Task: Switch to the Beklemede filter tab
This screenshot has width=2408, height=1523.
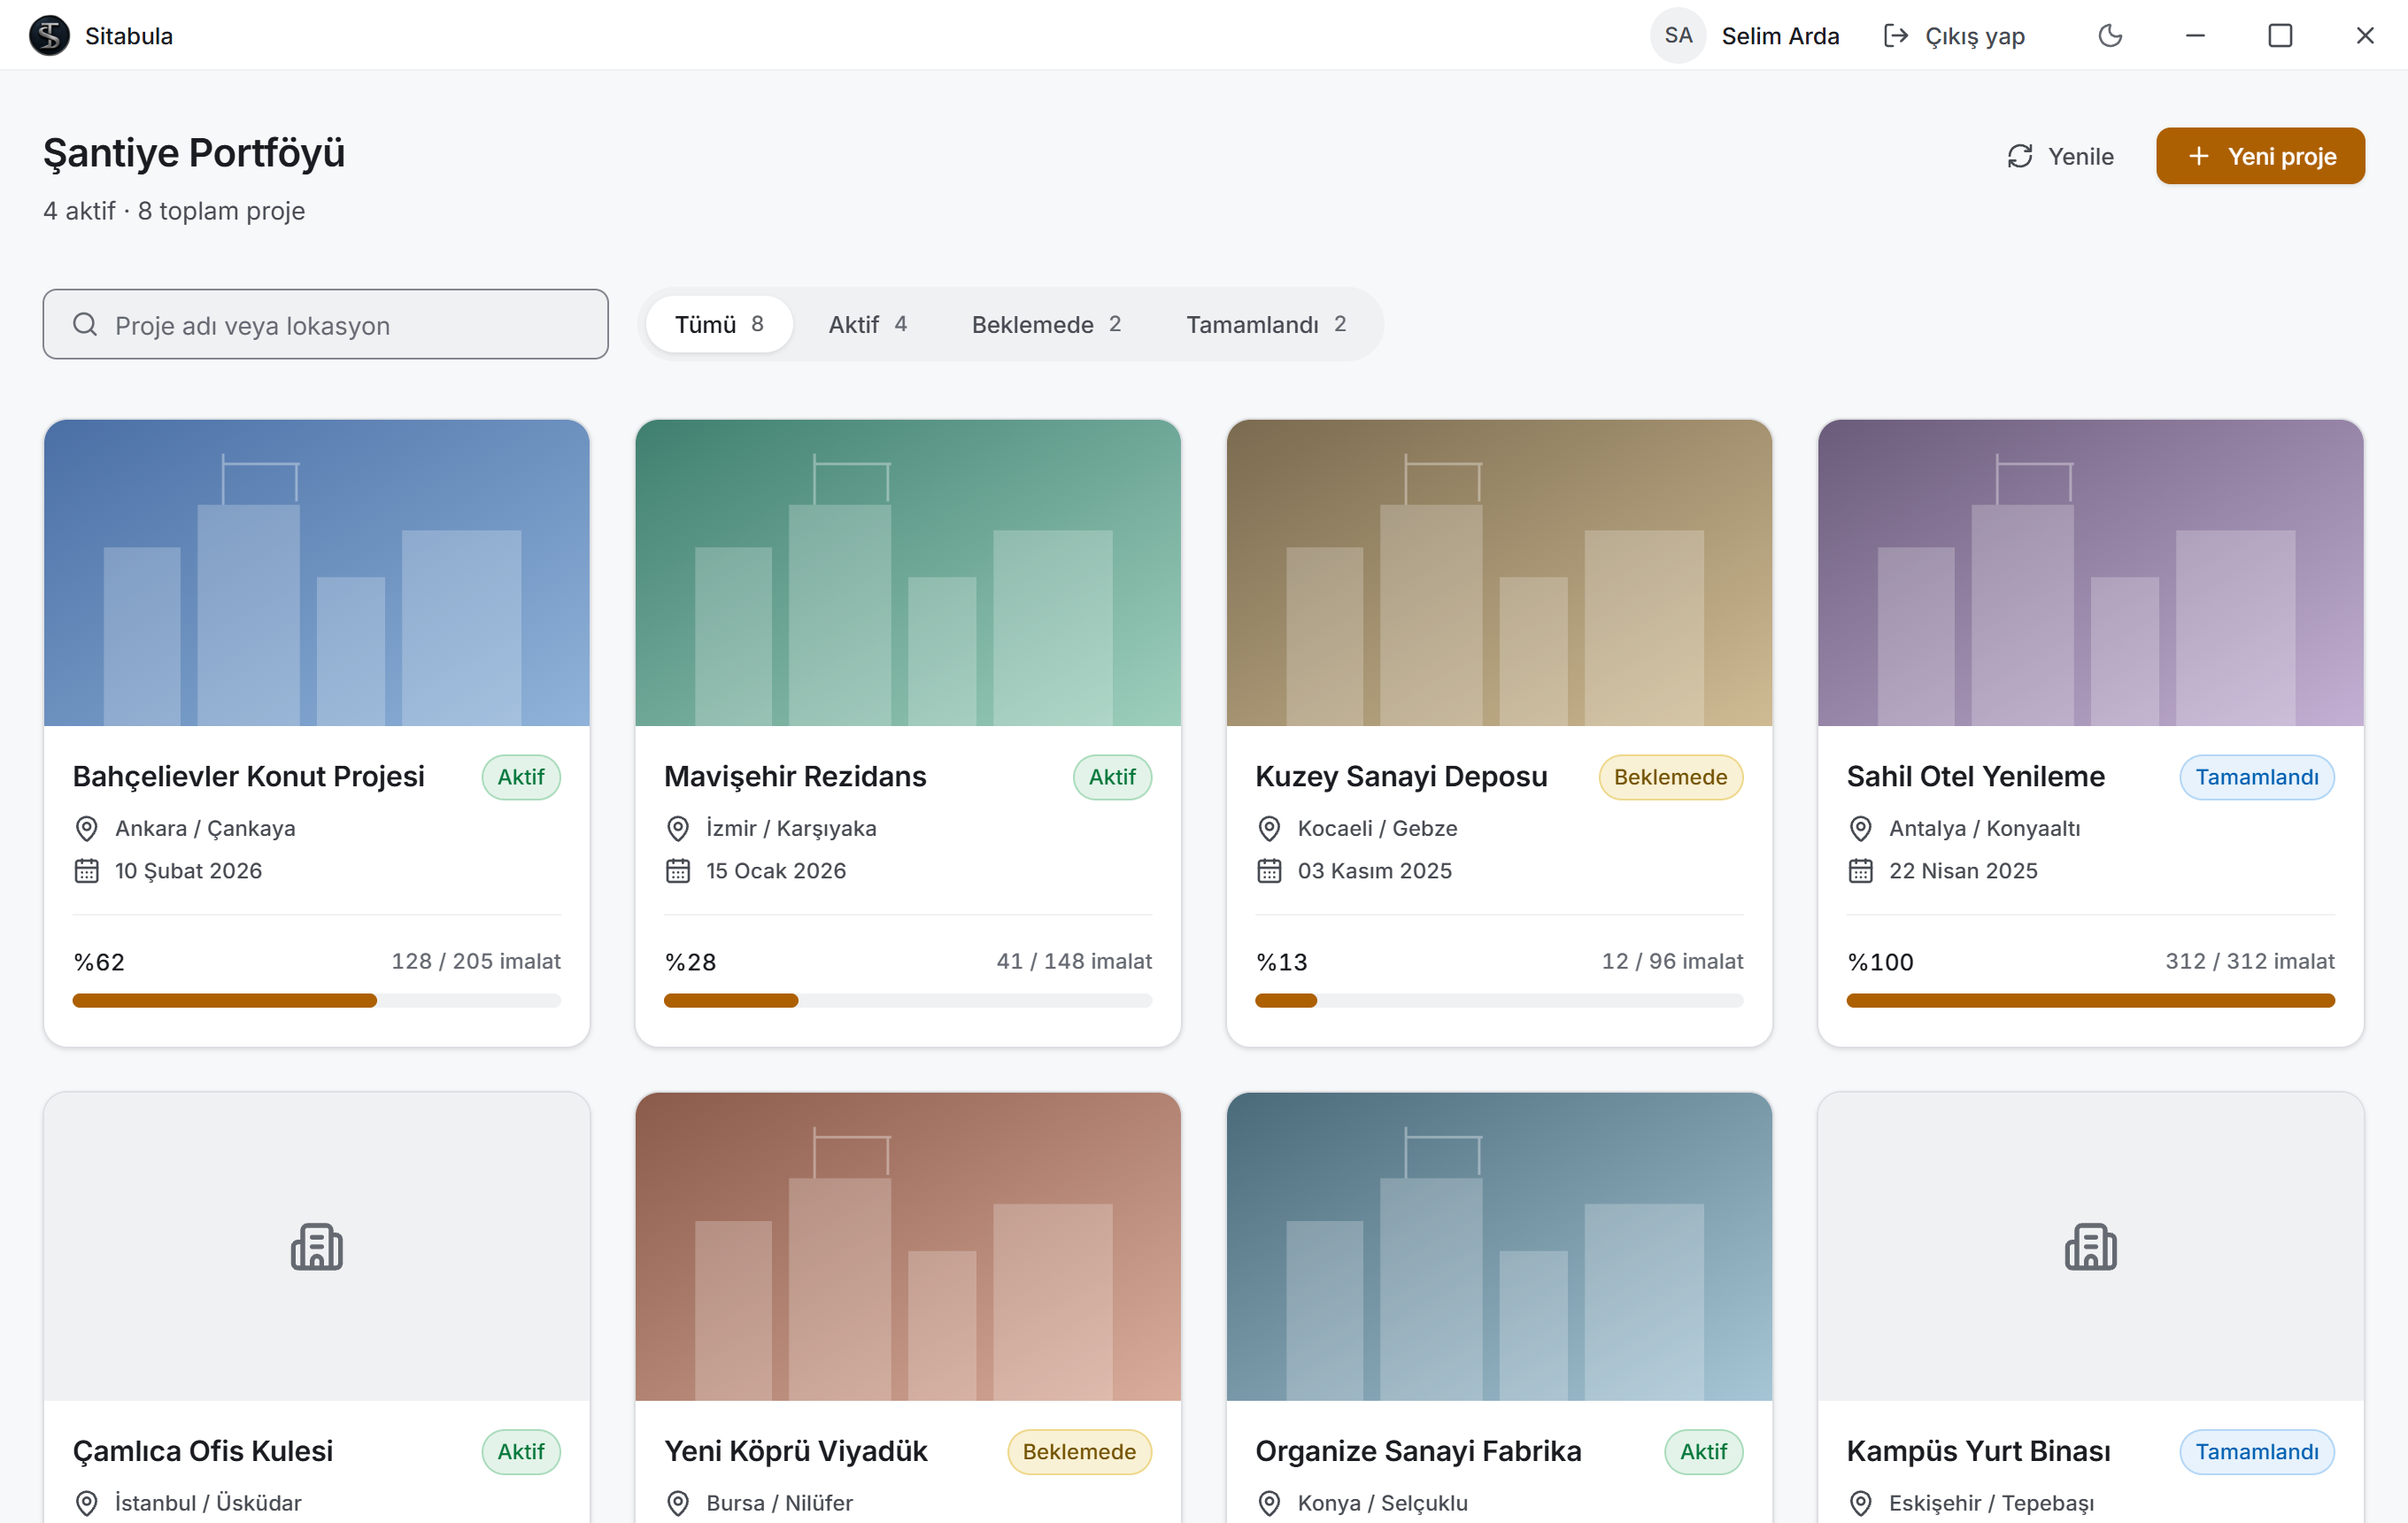Action: click(1046, 325)
